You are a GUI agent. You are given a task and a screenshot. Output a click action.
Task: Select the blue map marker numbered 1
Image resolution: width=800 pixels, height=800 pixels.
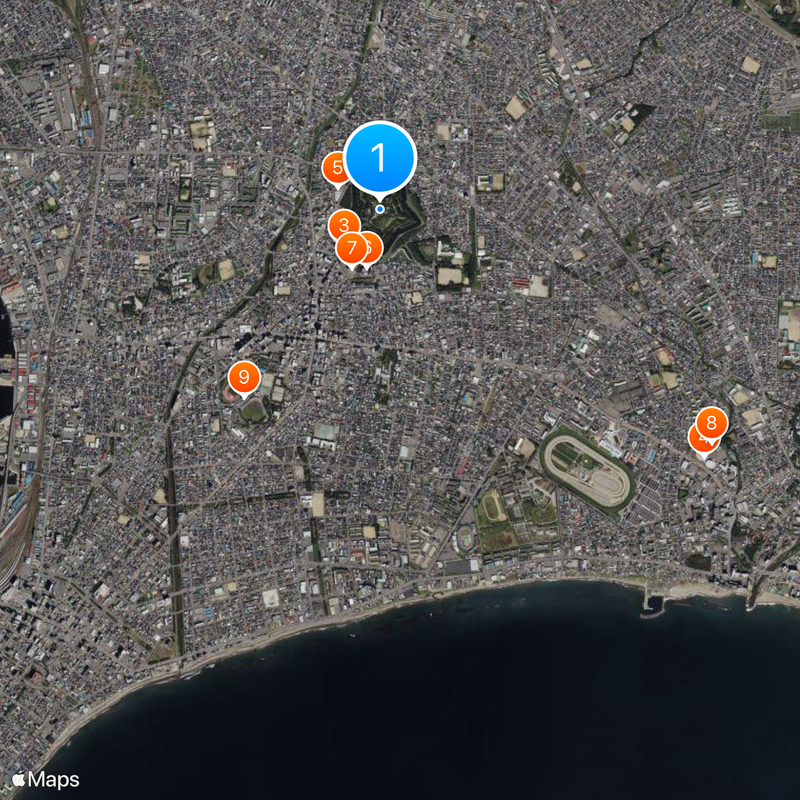380,155
